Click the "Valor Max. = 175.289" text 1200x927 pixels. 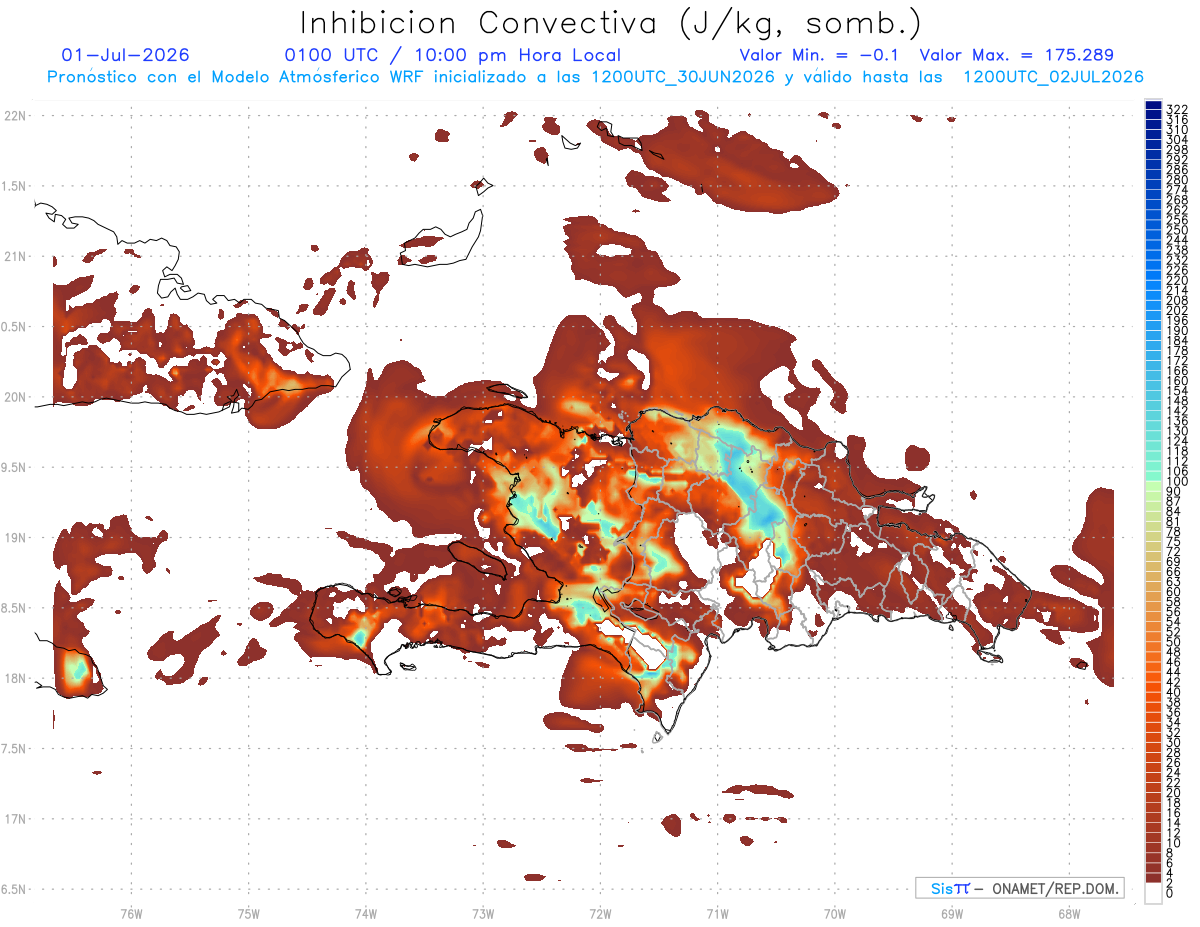coord(1016,56)
